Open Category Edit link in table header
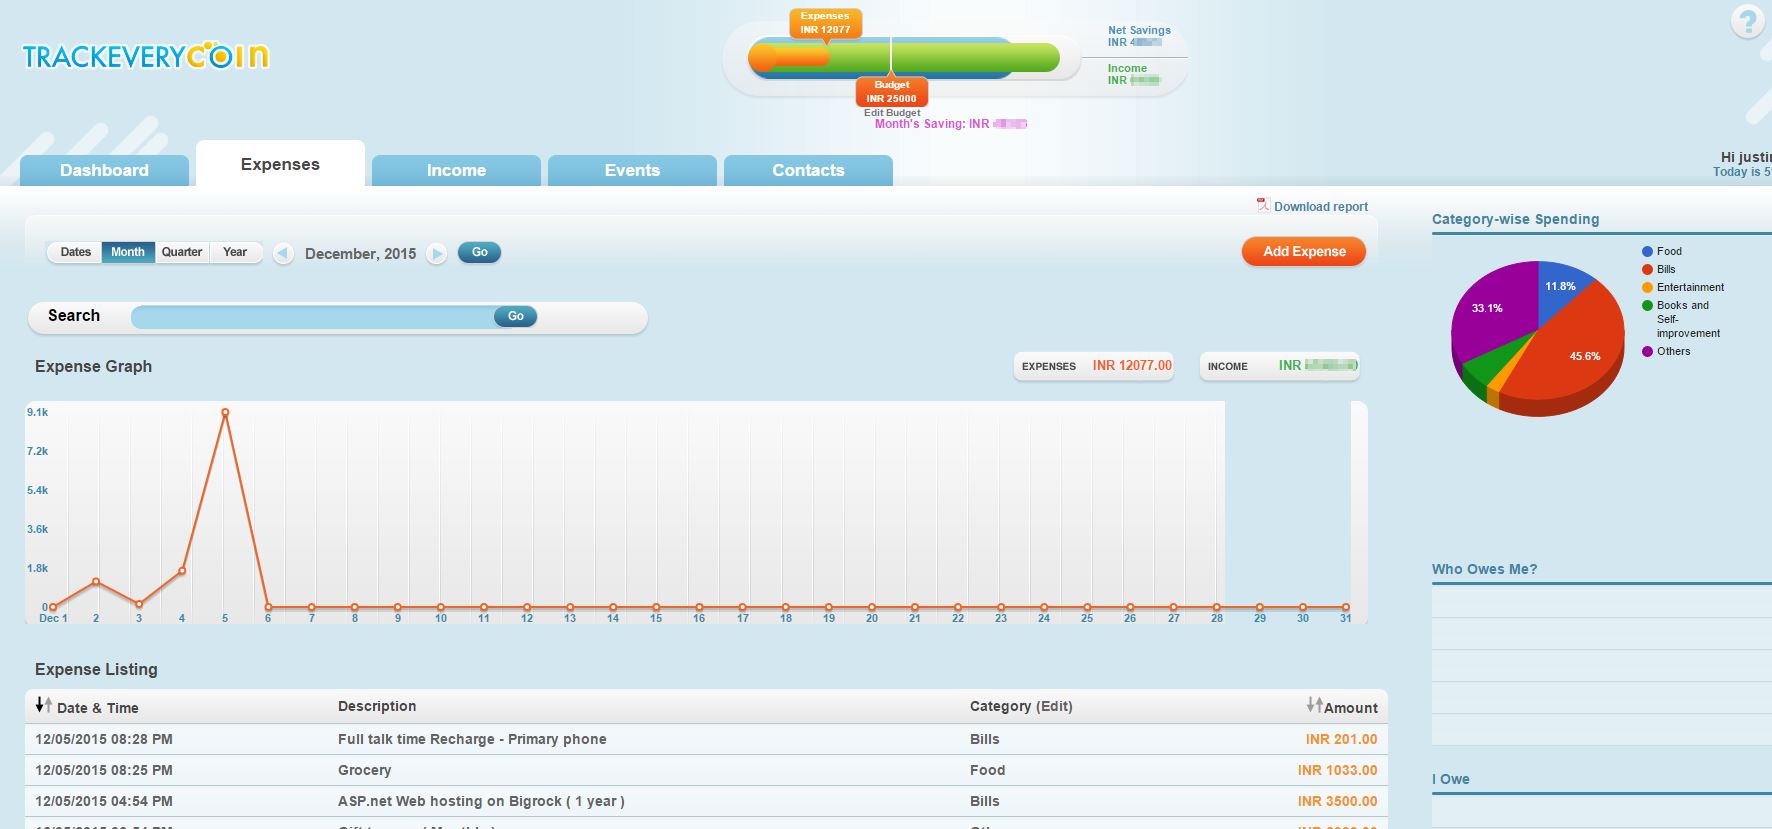This screenshot has width=1772, height=829. 1054,706
